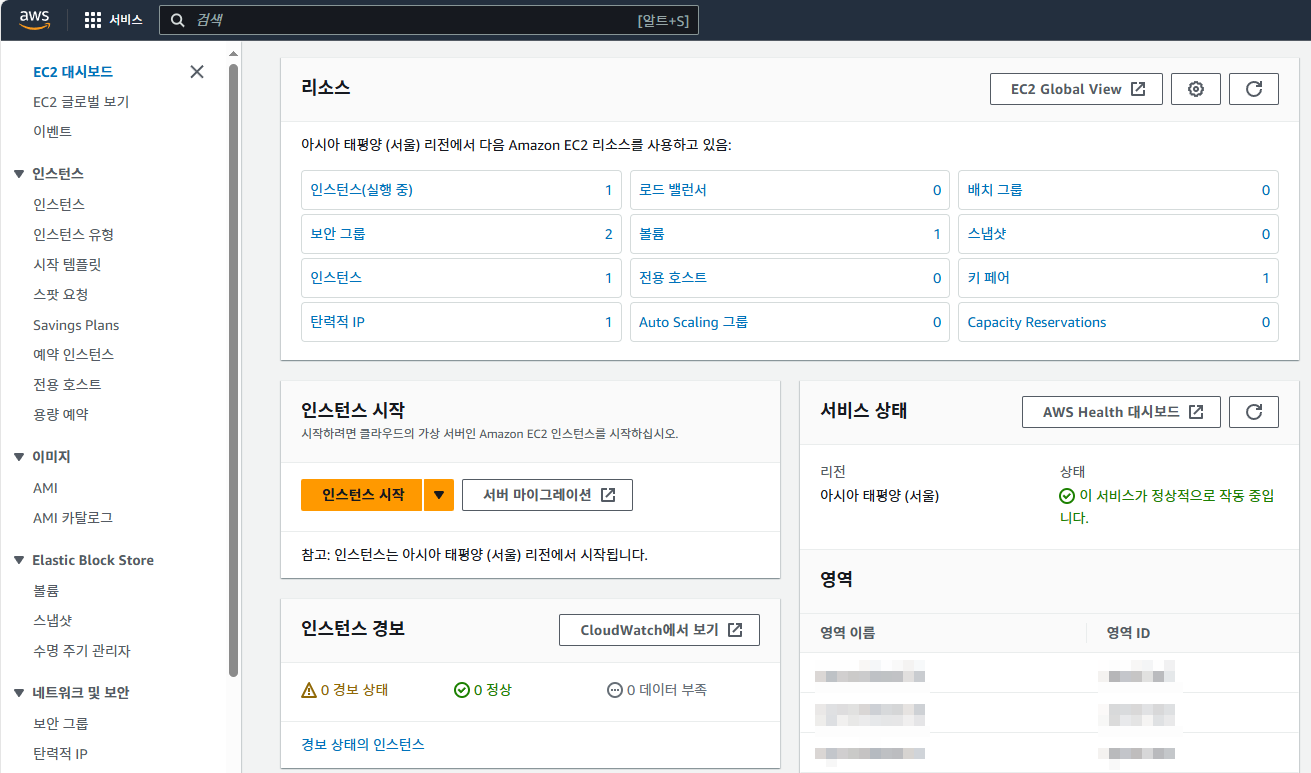Open Instance types in sidebar
1311x773 pixels.
click(x=73, y=234)
